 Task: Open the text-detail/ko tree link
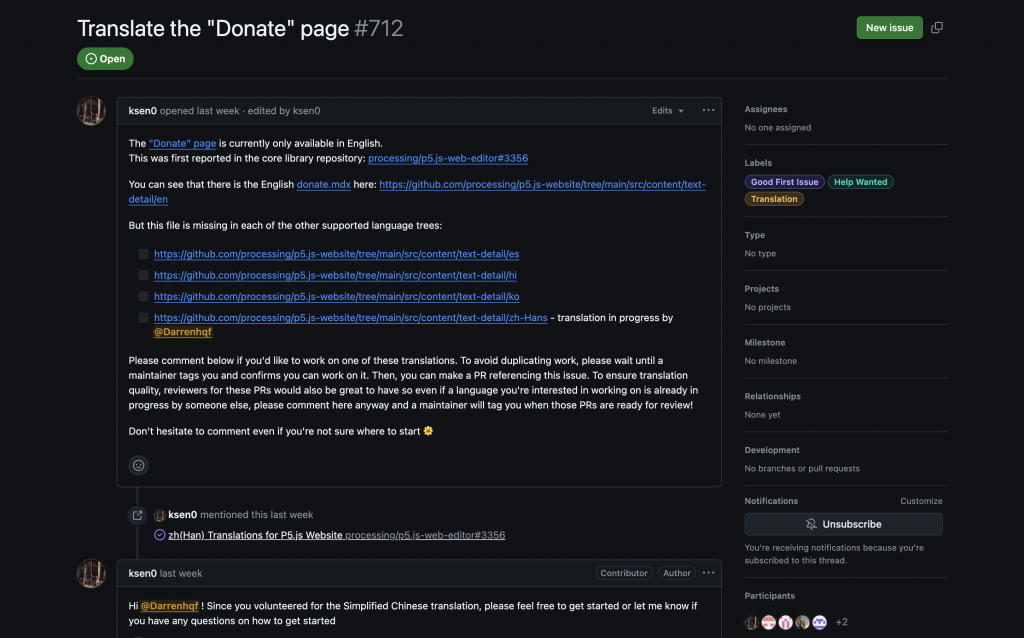coord(336,296)
